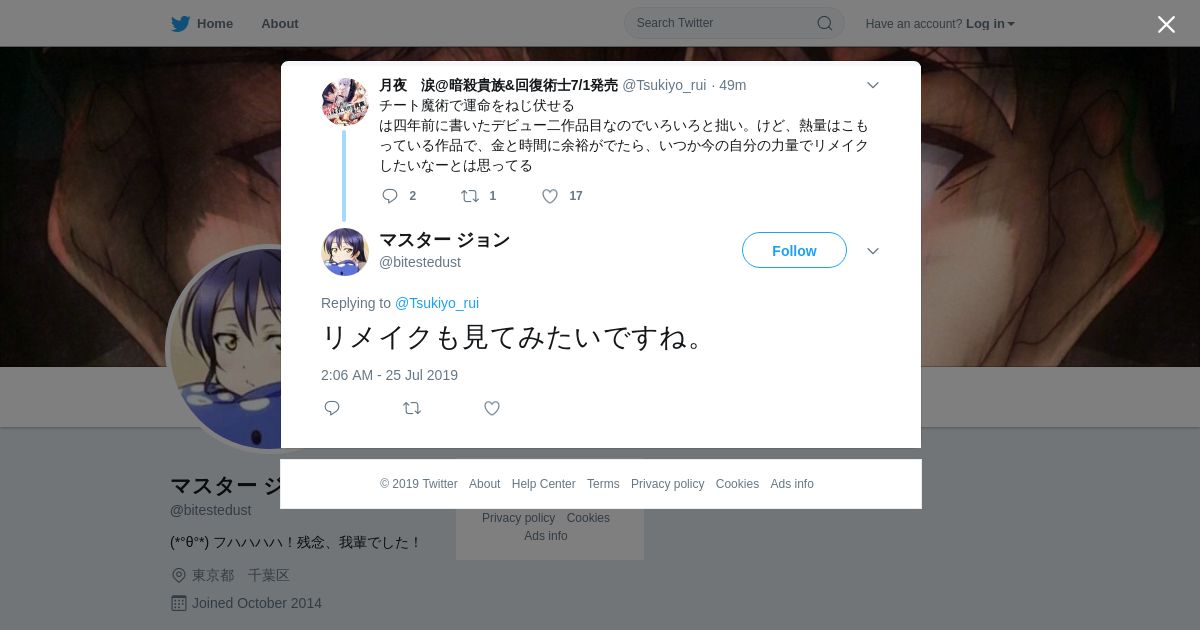Image resolution: width=1200 pixels, height=630 pixels.
Task: Click reply icon under main tweet
Action: pyautogui.click(x=332, y=408)
